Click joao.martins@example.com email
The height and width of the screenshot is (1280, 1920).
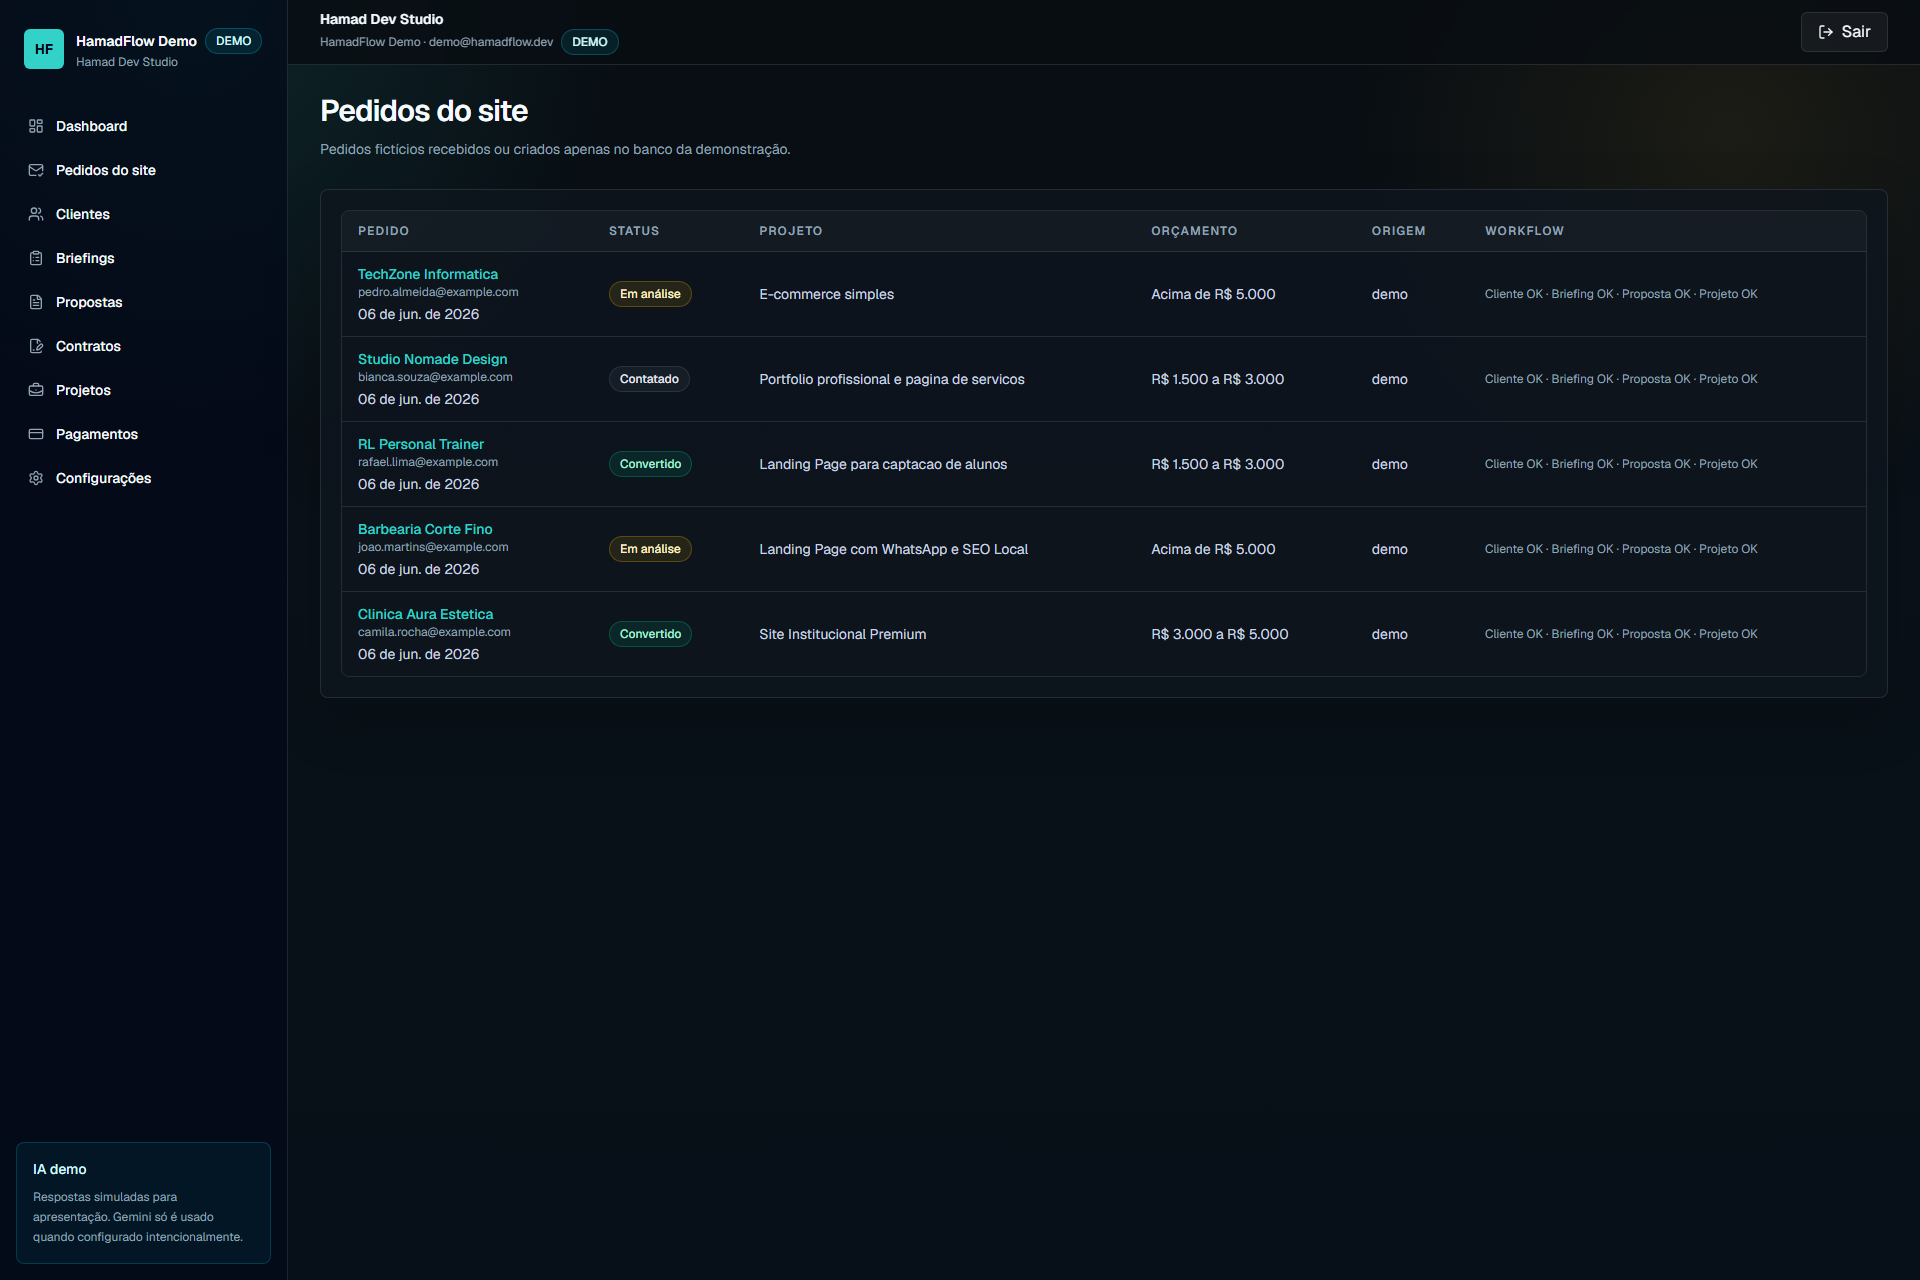click(433, 547)
